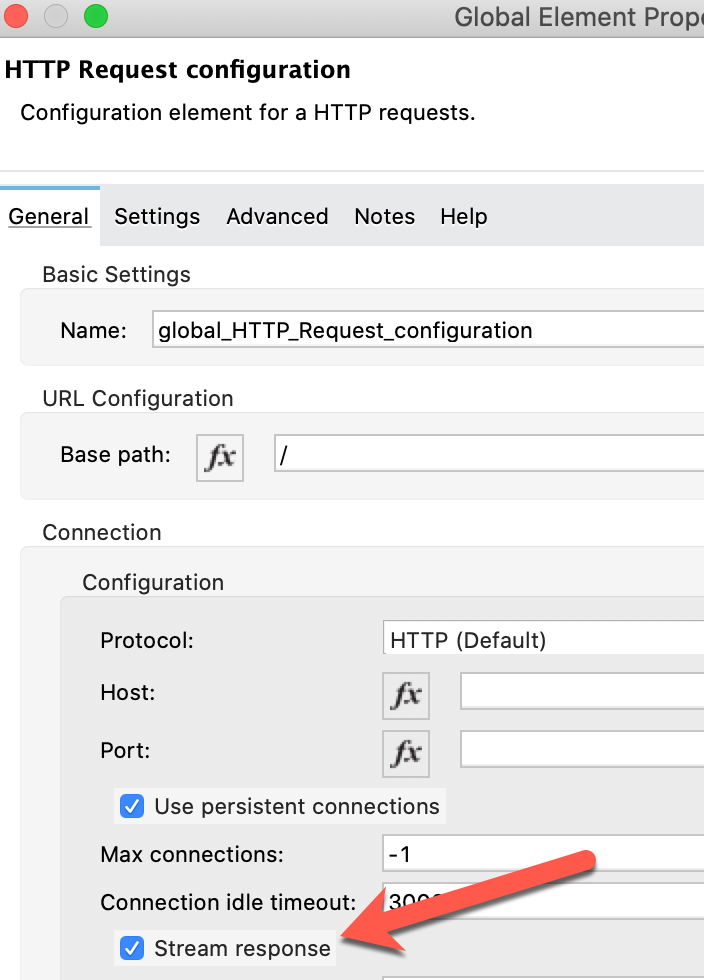Click into the Name text field
This screenshot has width=704, height=980.
tap(428, 330)
